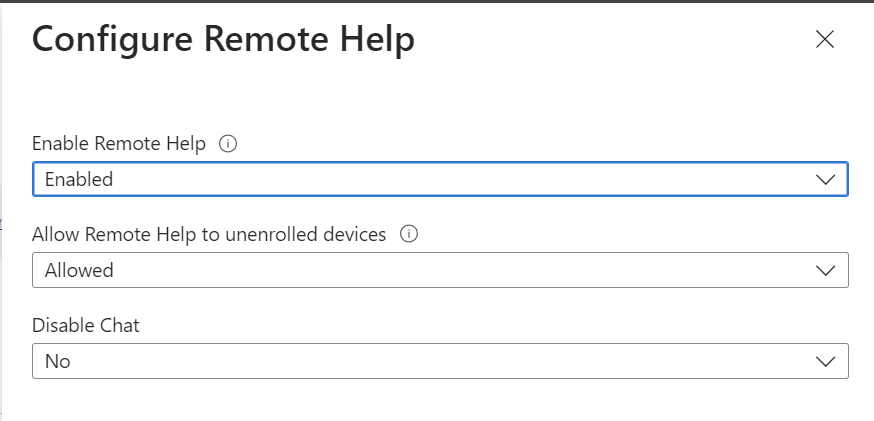
Task: Open the Disable Chat combo box
Action: point(440,361)
